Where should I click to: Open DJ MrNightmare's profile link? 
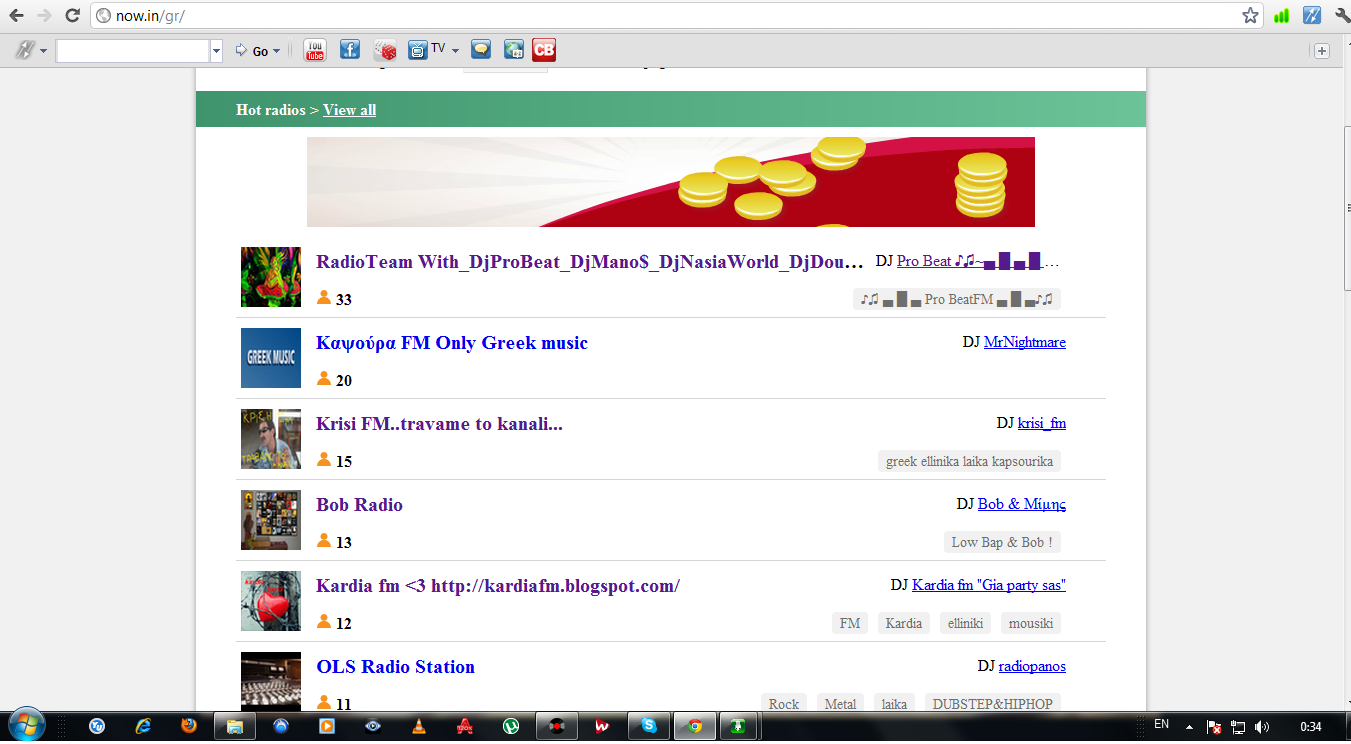coord(1024,342)
